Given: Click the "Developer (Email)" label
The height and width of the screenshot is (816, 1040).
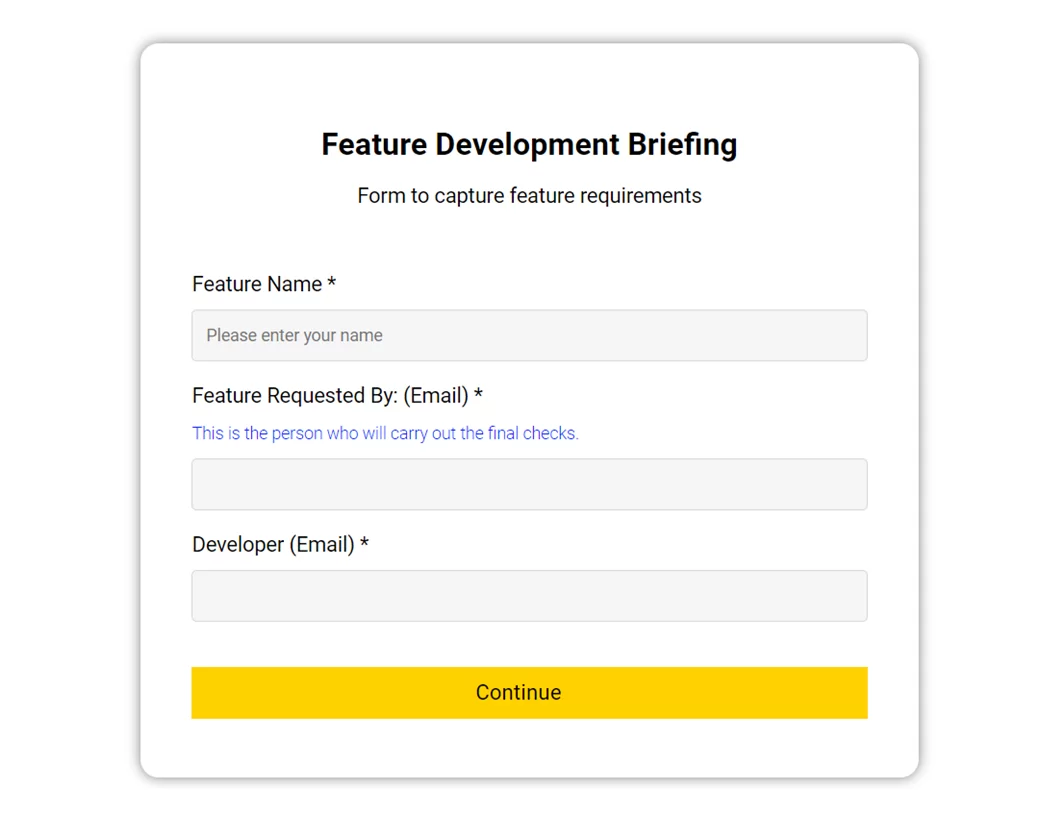Looking at the screenshot, I should 273,544.
